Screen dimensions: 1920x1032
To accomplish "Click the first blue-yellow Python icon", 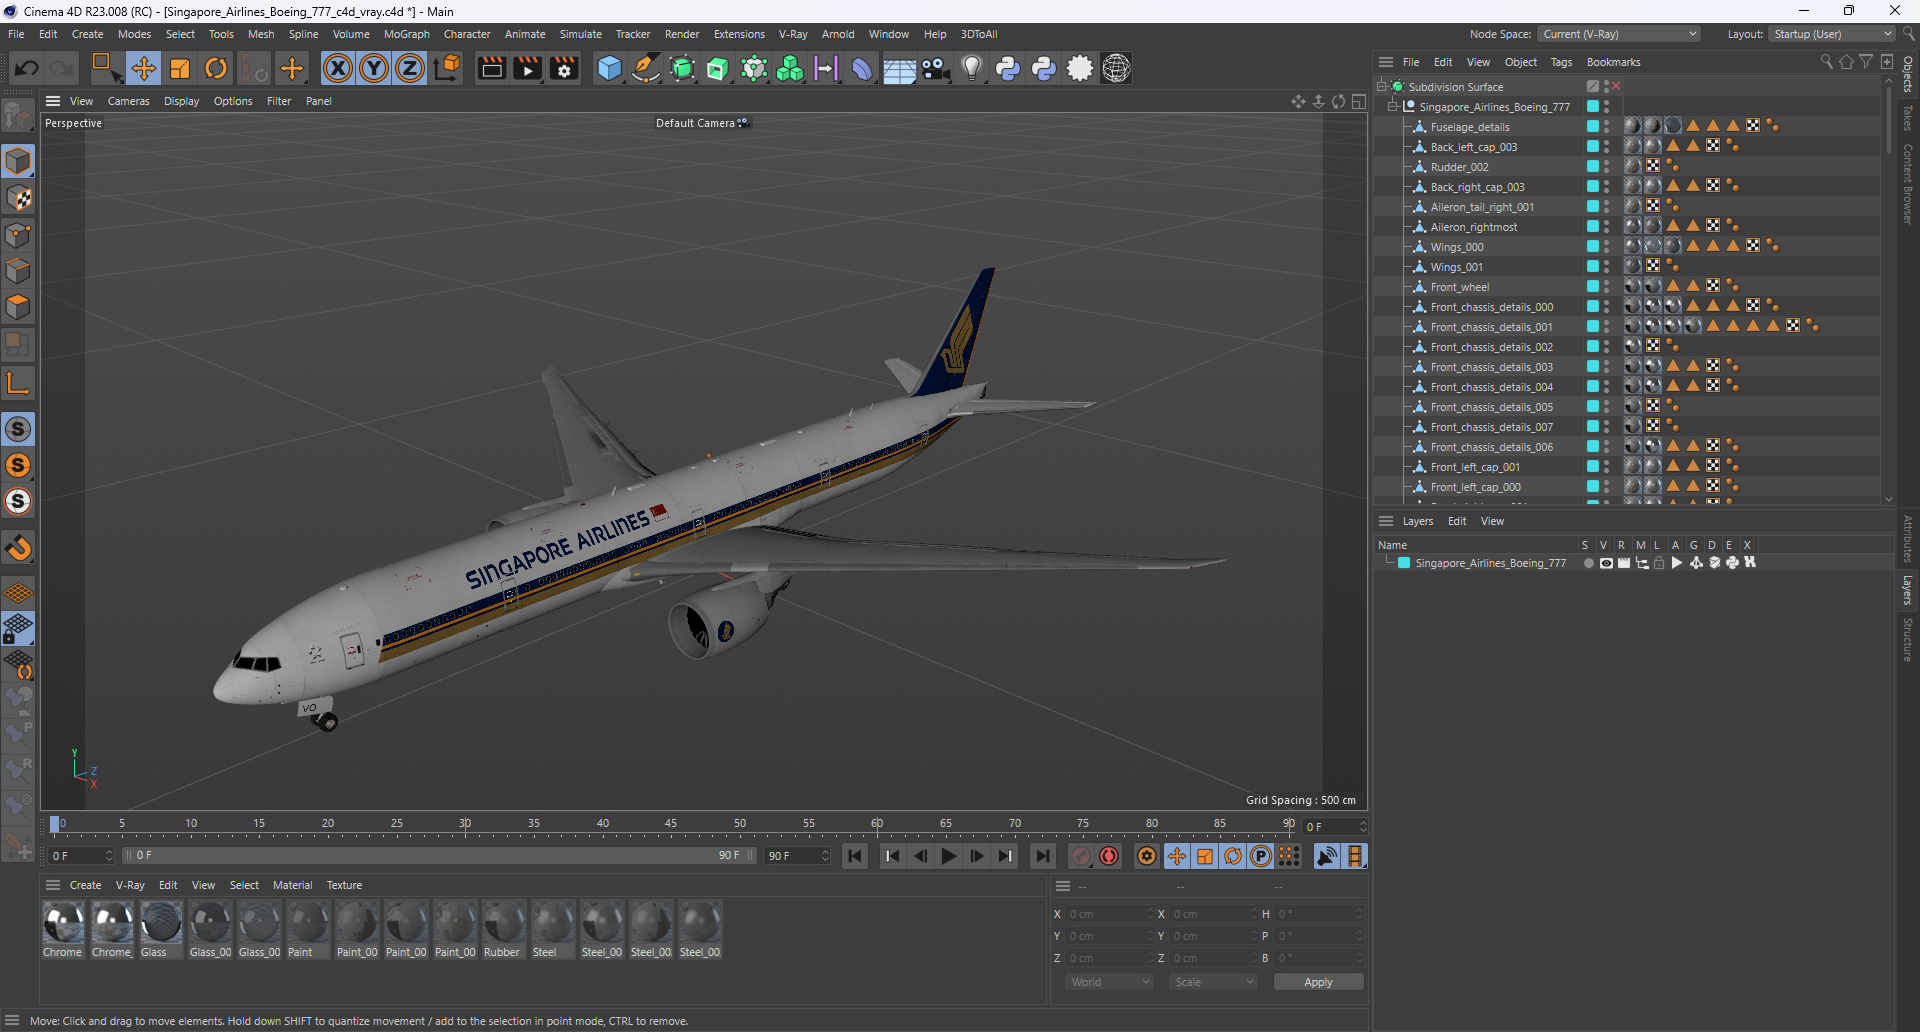I will pos(1008,68).
